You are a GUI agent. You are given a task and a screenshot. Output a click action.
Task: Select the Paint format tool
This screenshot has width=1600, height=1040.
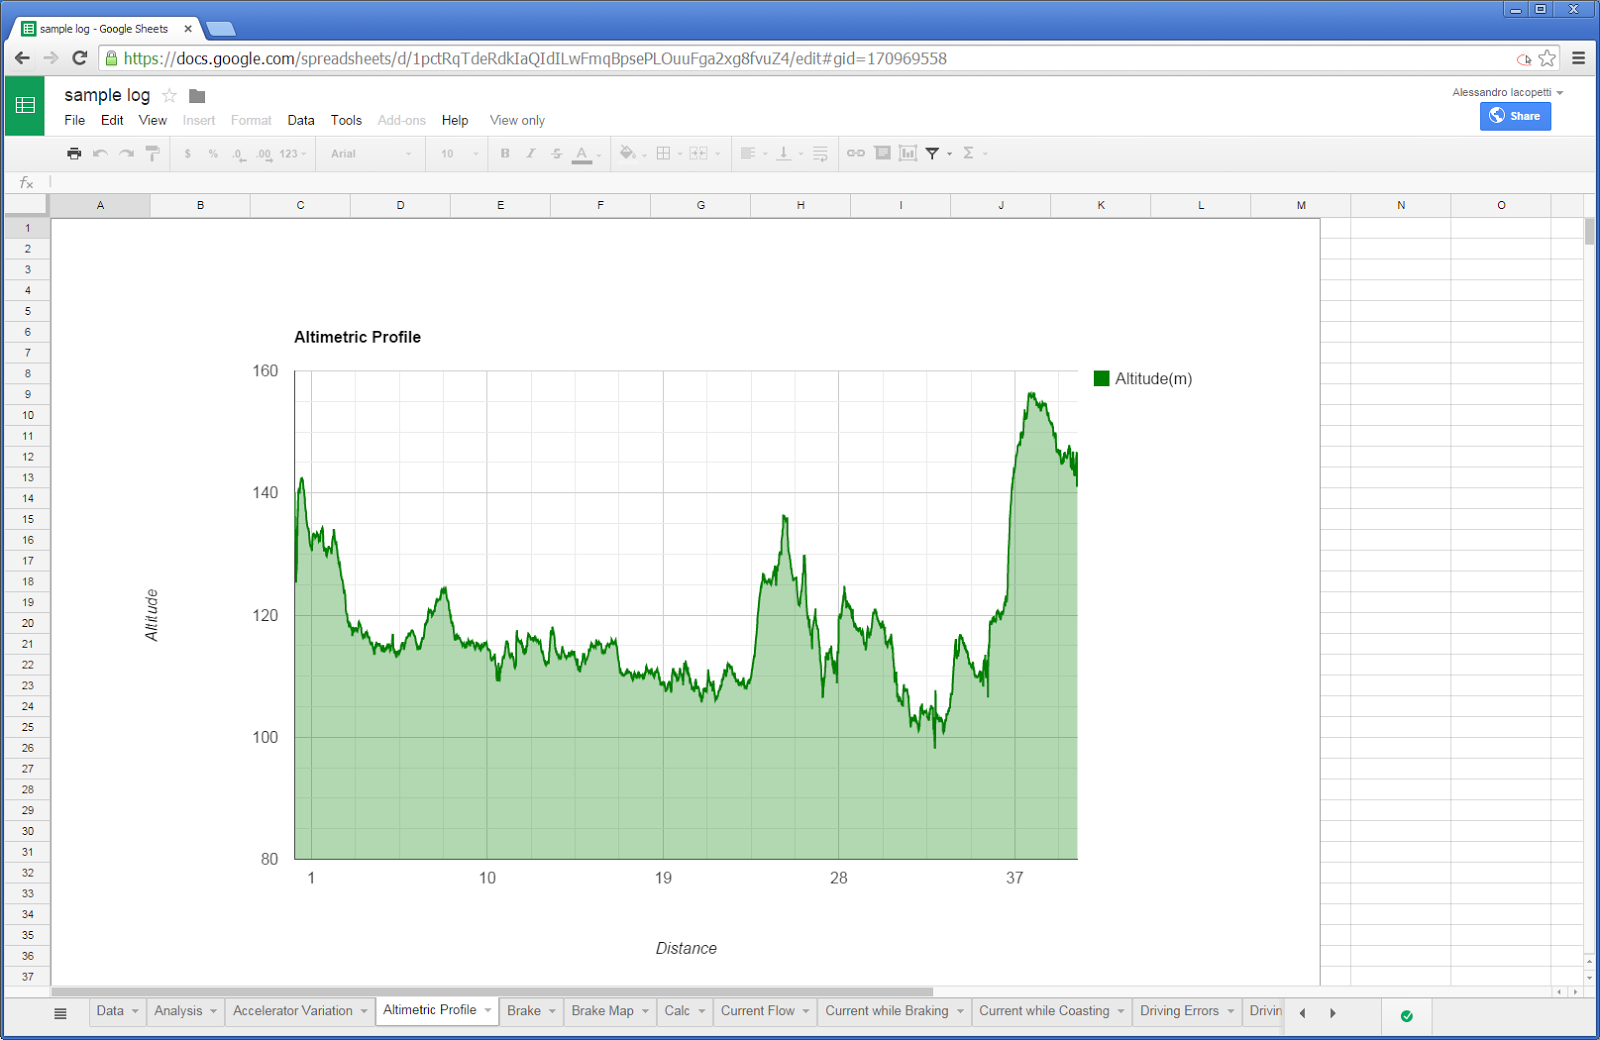151,153
